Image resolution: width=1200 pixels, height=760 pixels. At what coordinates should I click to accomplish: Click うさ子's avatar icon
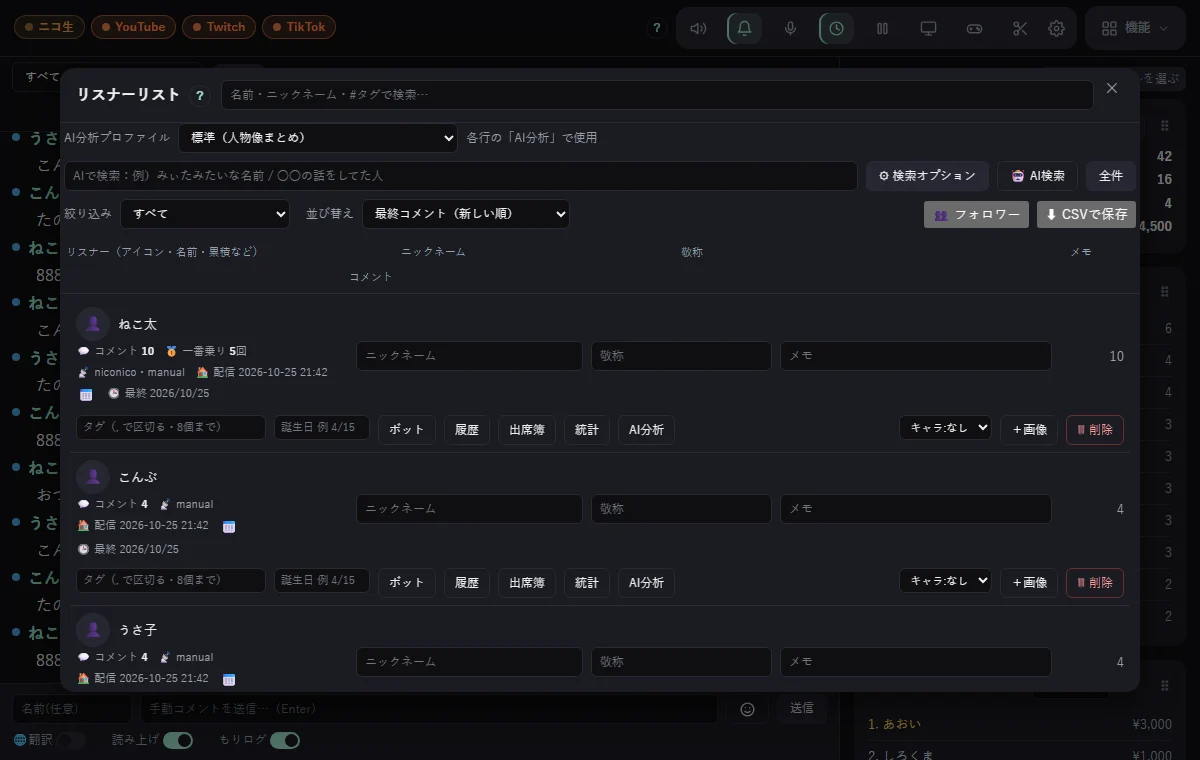point(93,630)
